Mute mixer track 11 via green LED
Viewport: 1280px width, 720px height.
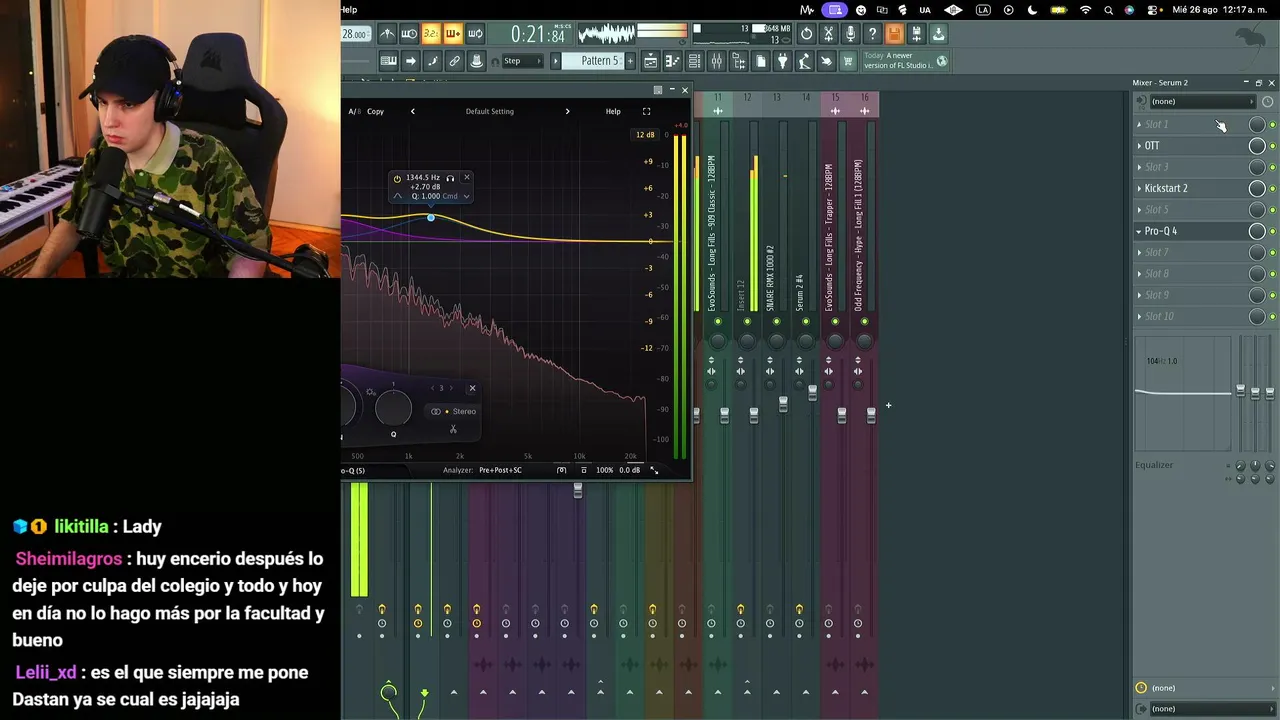coord(716,321)
